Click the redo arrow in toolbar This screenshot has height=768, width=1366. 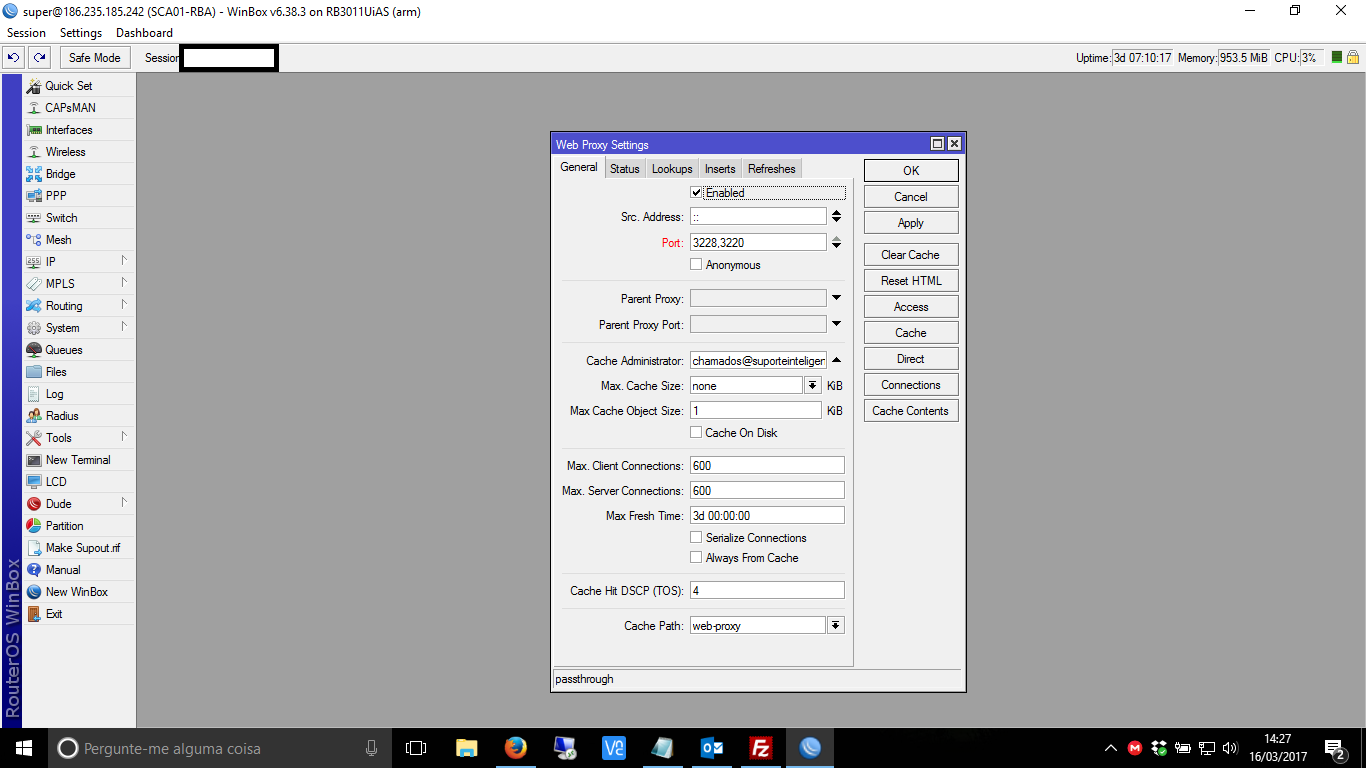tap(39, 58)
